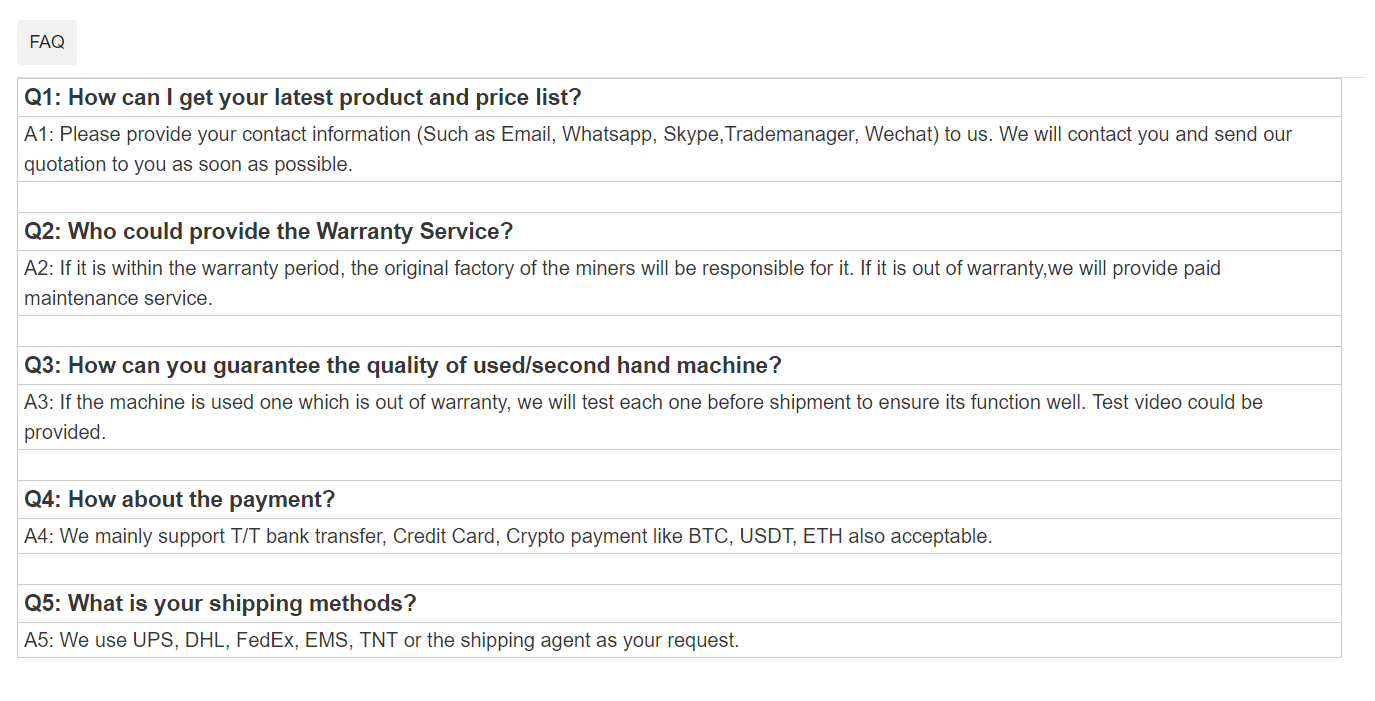
Task: Click the word Trademanager in answer A1
Action: (789, 135)
